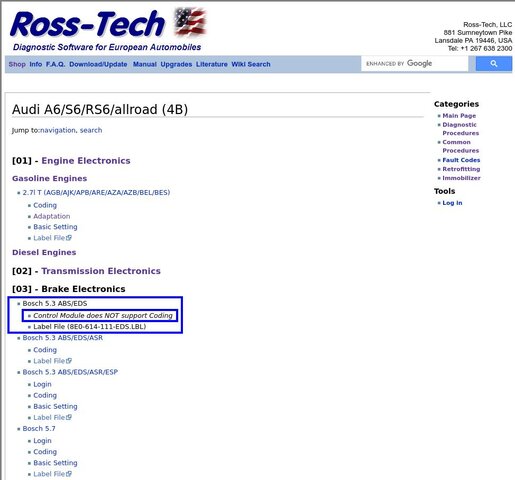This screenshot has width=515, height=480.
Task: Open Coding under 2.7l T engine
Action: point(45,205)
